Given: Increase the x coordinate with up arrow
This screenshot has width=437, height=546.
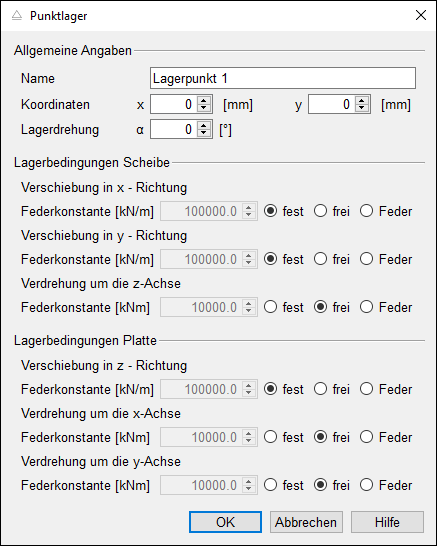Looking at the screenshot, I should pos(204,101).
